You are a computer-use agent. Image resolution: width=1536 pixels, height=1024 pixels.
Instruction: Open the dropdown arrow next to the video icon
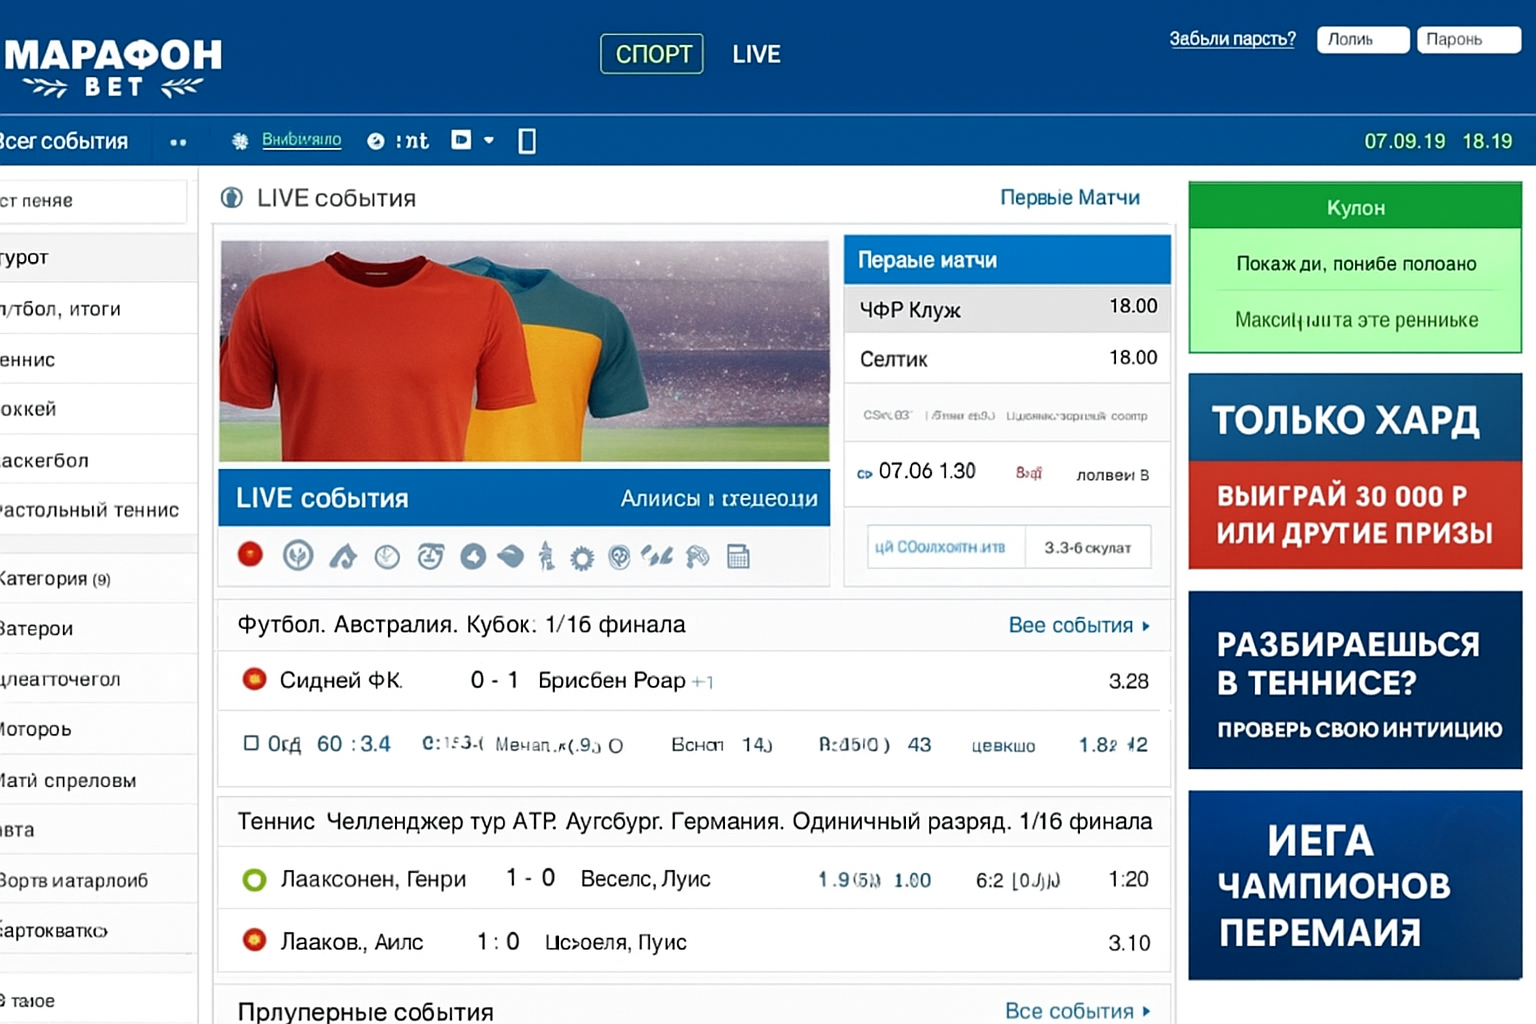[x=489, y=141]
